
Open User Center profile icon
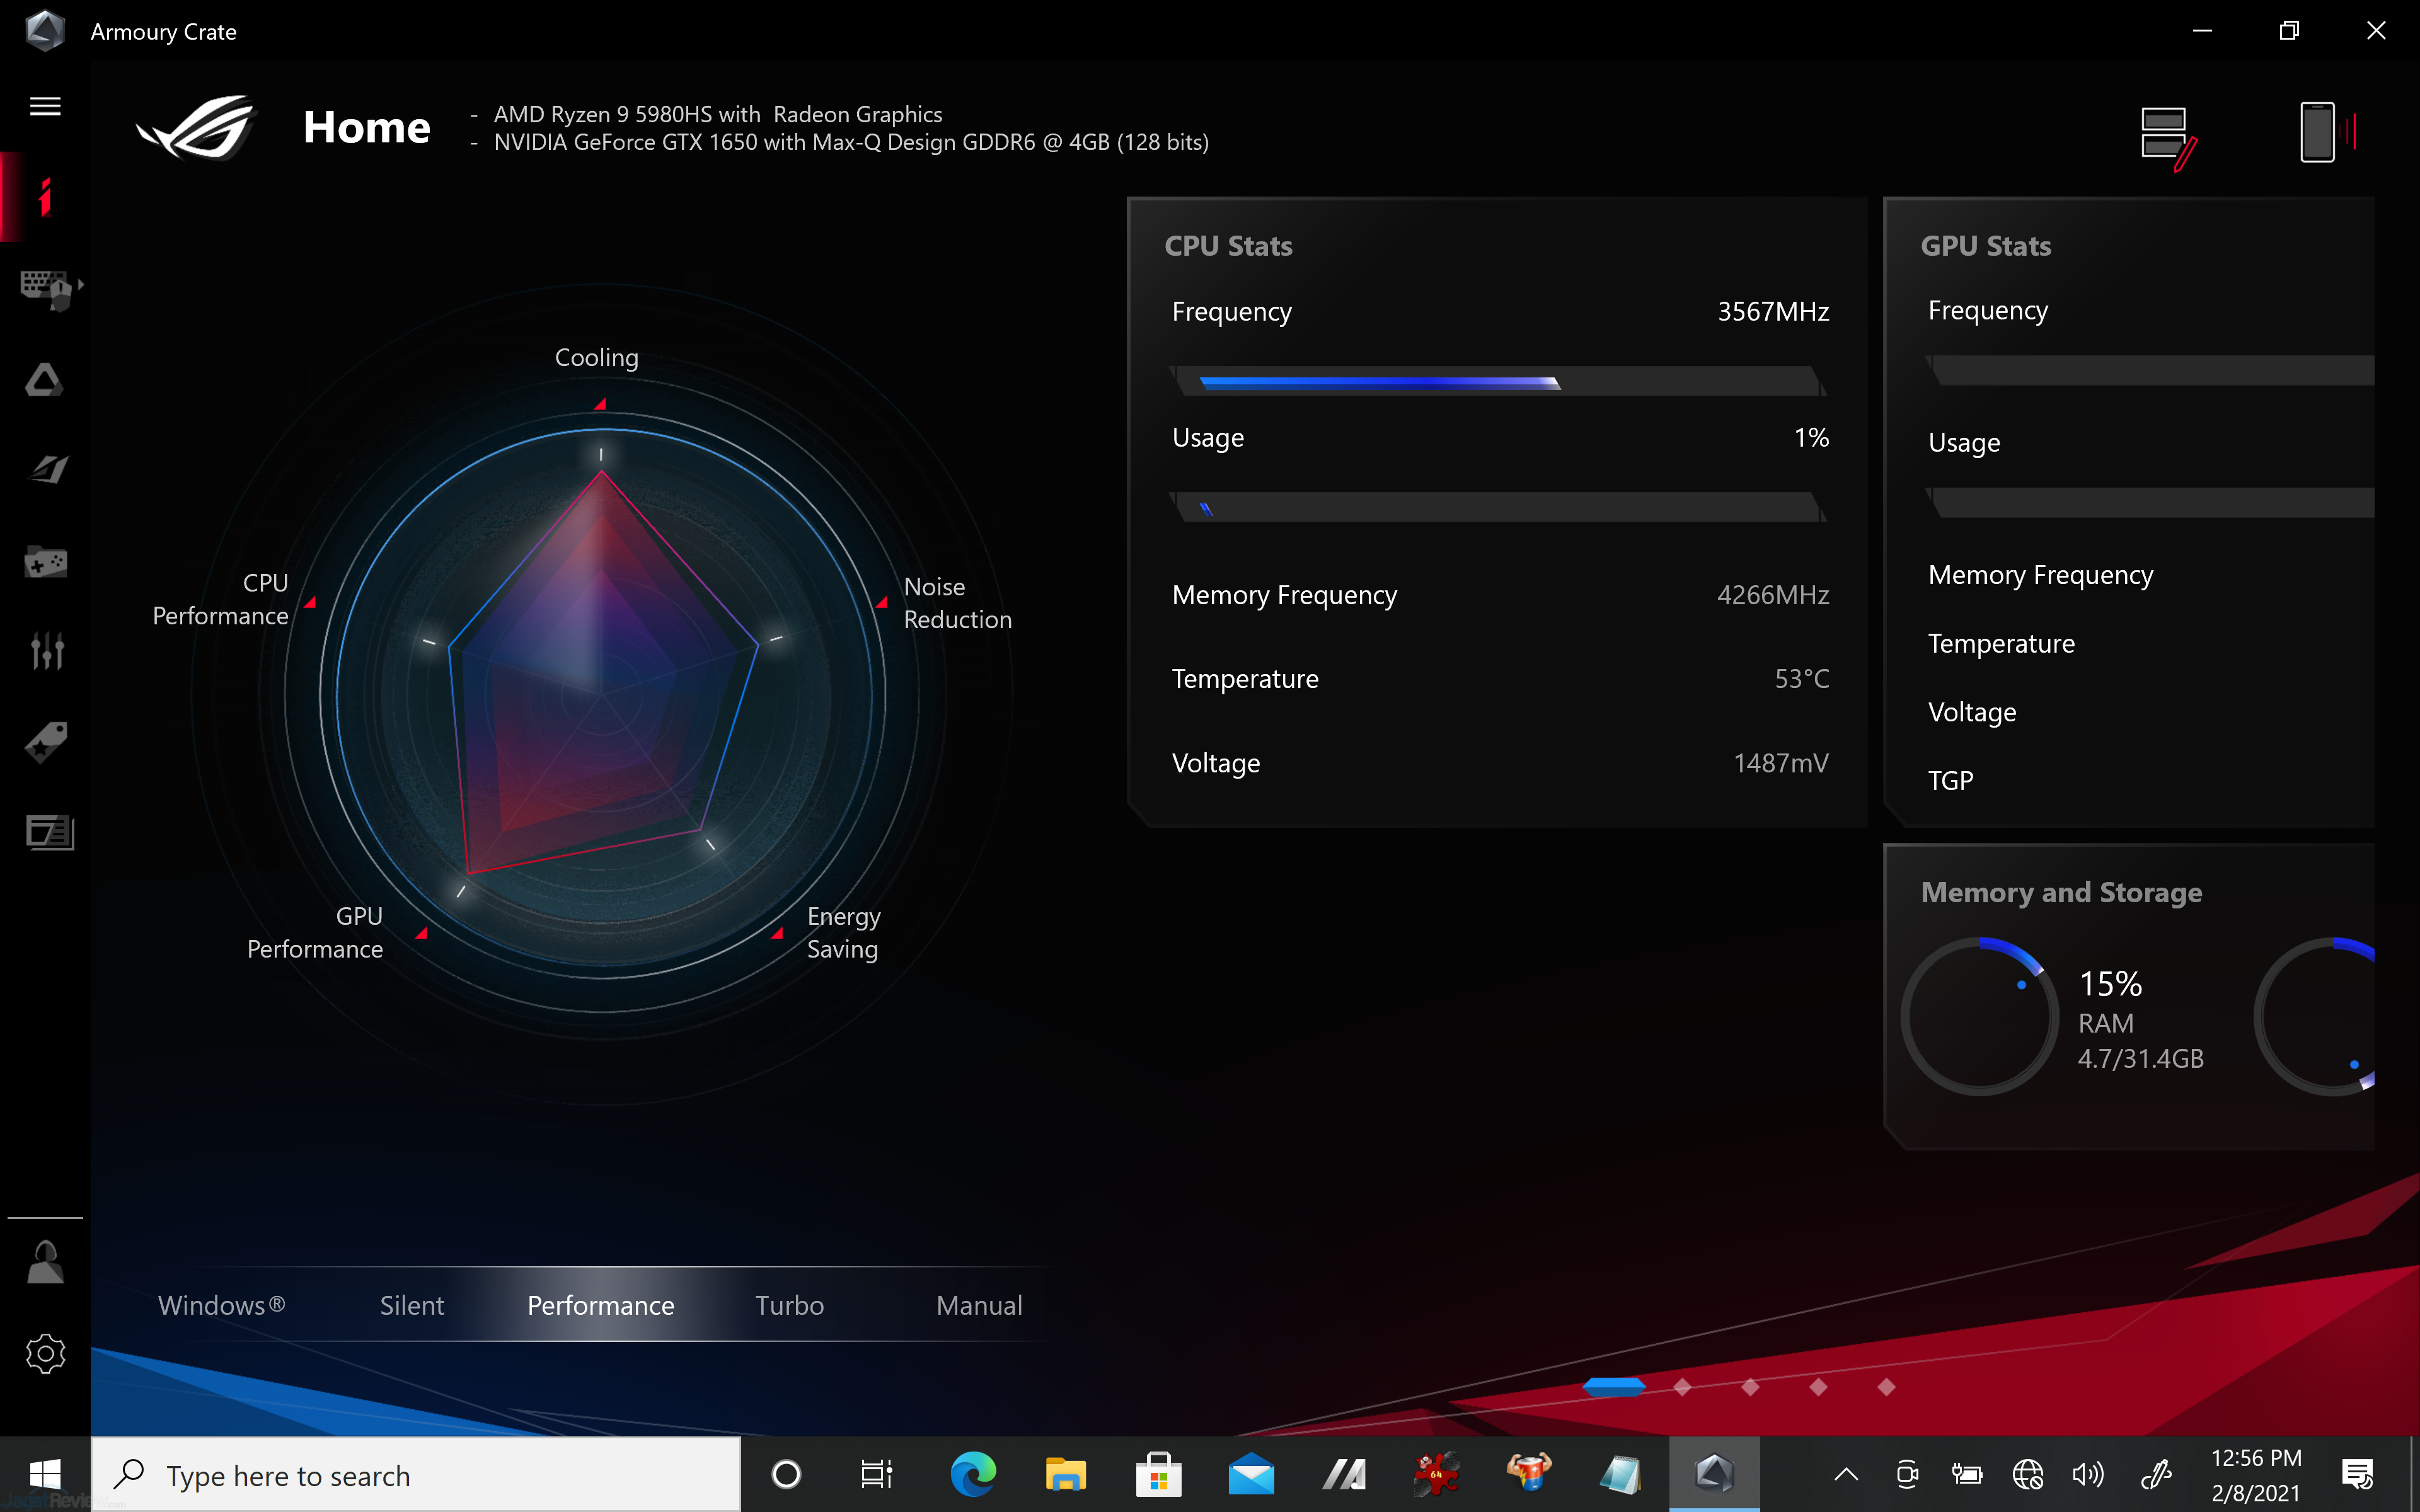point(46,1262)
